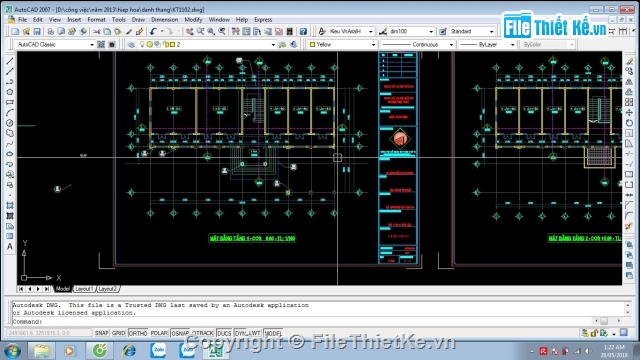Image resolution: width=640 pixels, height=360 pixels.
Task: Toggle OSNAP in status bar
Action: click(x=180, y=333)
